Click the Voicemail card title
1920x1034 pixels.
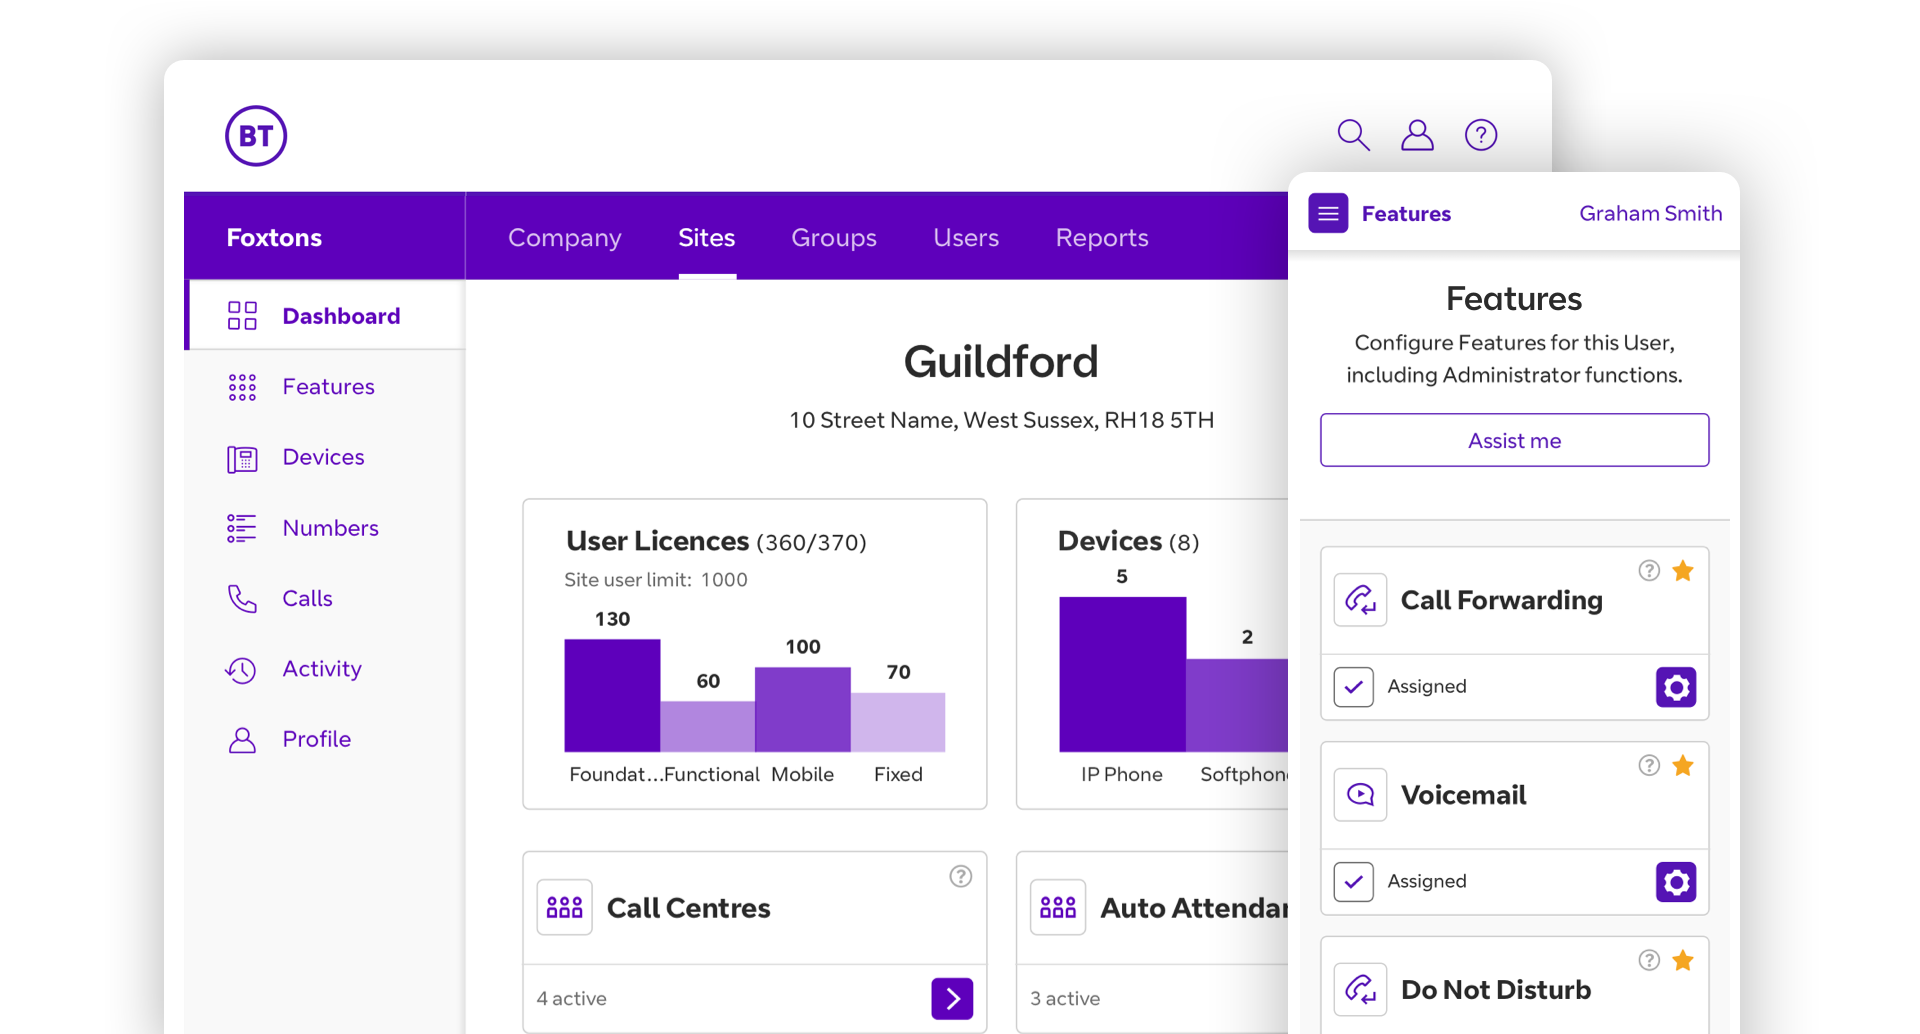[x=1463, y=795]
